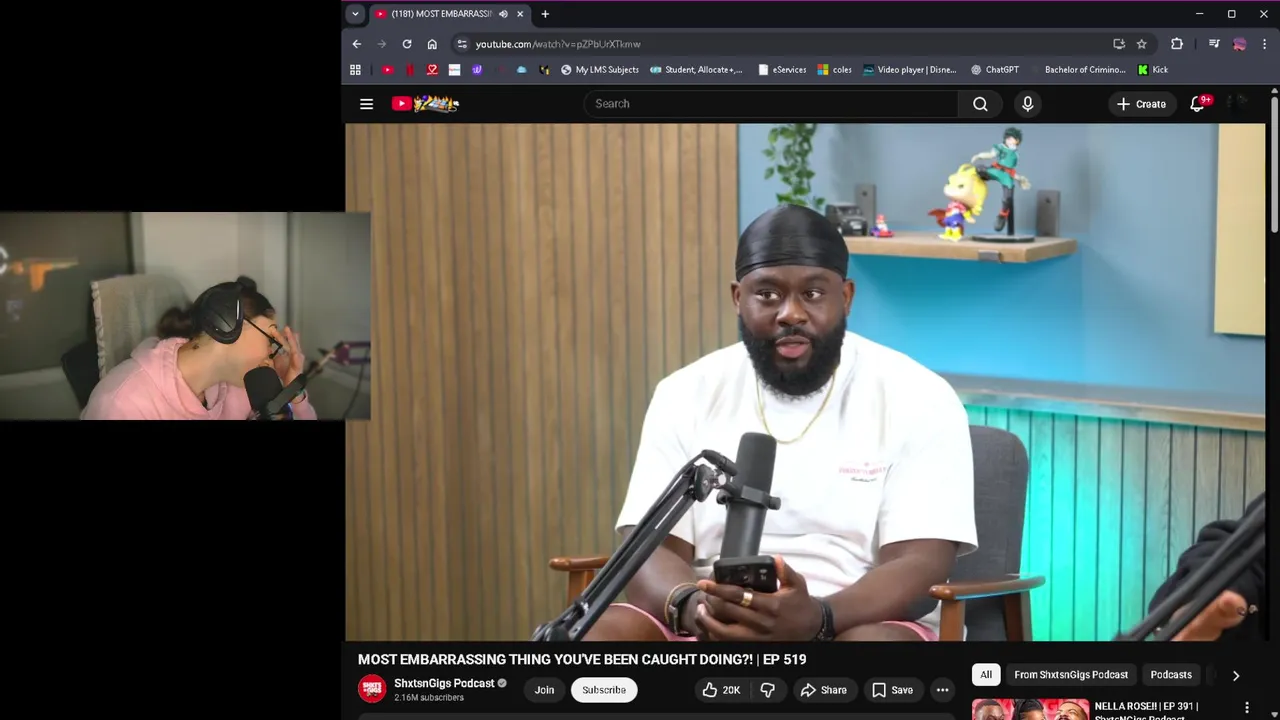Open ChatGPT bookmark
The height and width of the screenshot is (720, 1280).
click(x=995, y=70)
